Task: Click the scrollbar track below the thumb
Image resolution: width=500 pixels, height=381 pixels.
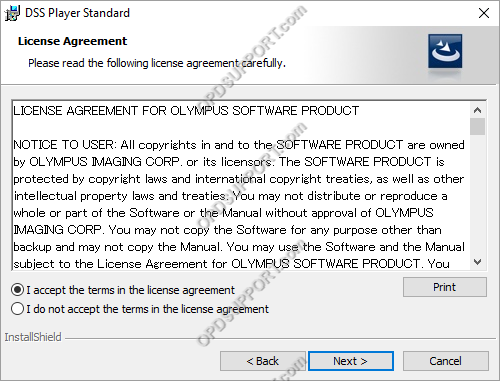Action: coord(477,195)
